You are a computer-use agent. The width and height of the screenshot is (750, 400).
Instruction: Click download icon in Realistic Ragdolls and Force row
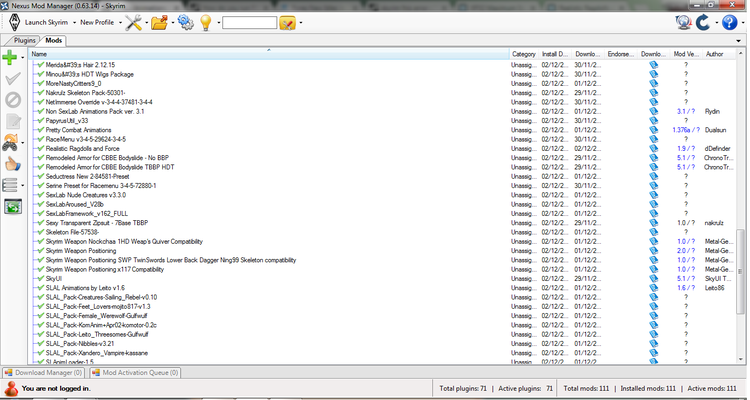[x=653, y=148]
